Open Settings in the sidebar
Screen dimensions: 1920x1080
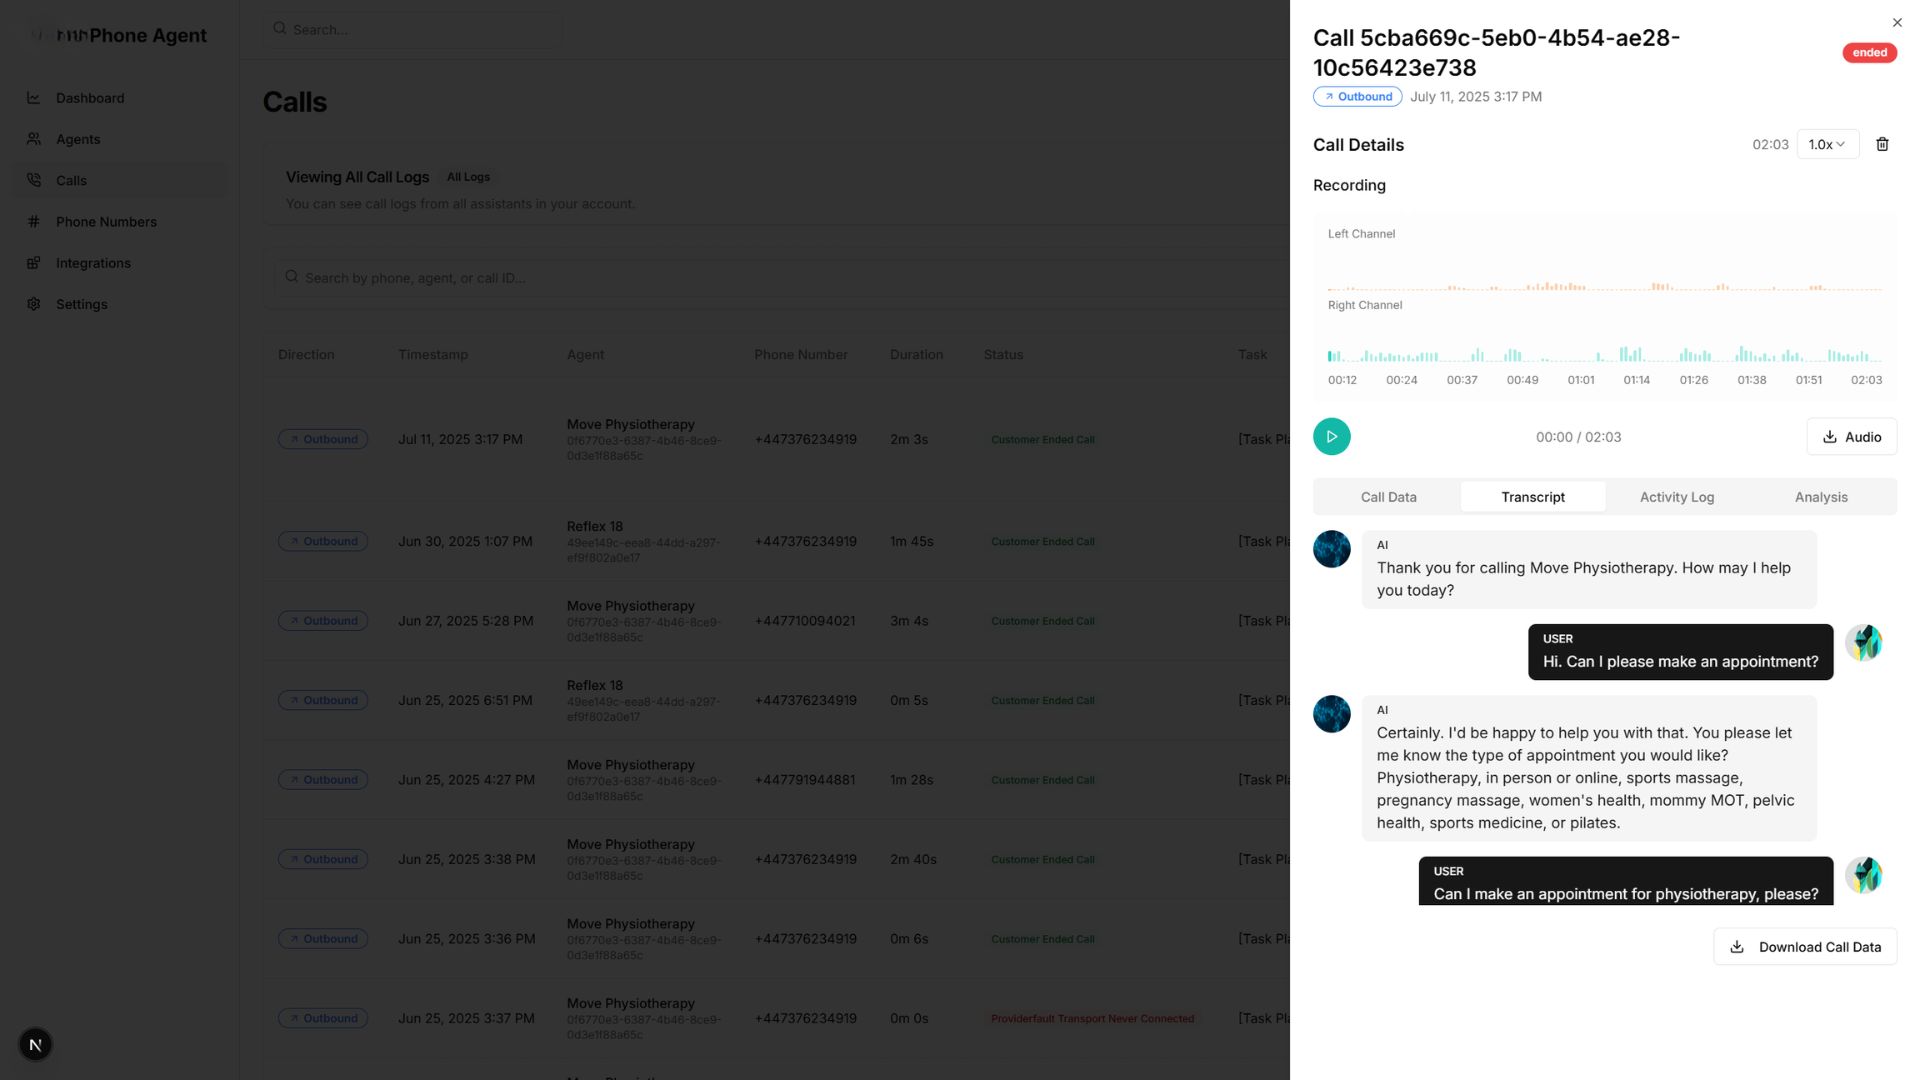coord(120,304)
